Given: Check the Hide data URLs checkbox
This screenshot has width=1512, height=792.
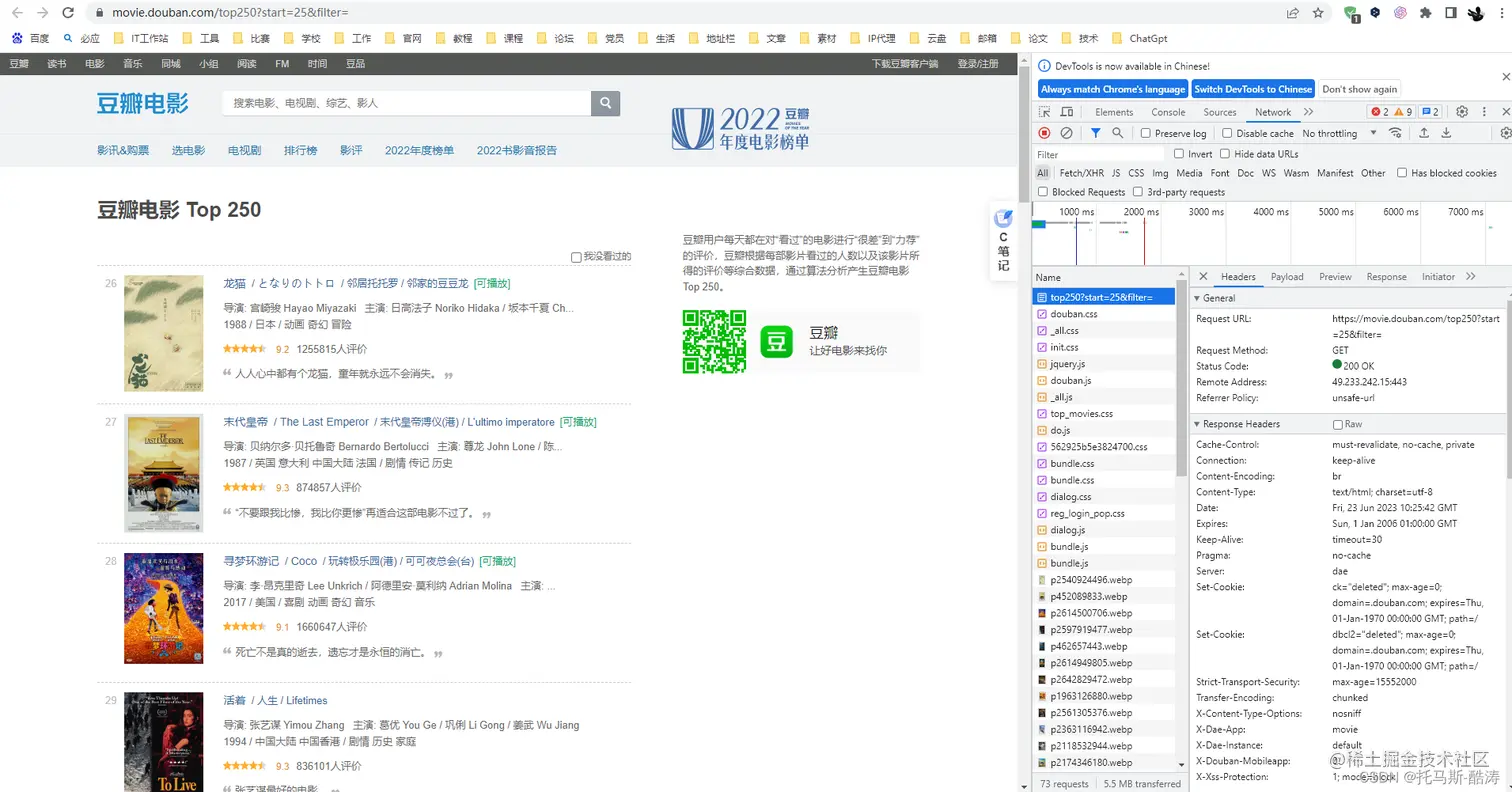Looking at the screenshot, I should tap(1225, 154).
